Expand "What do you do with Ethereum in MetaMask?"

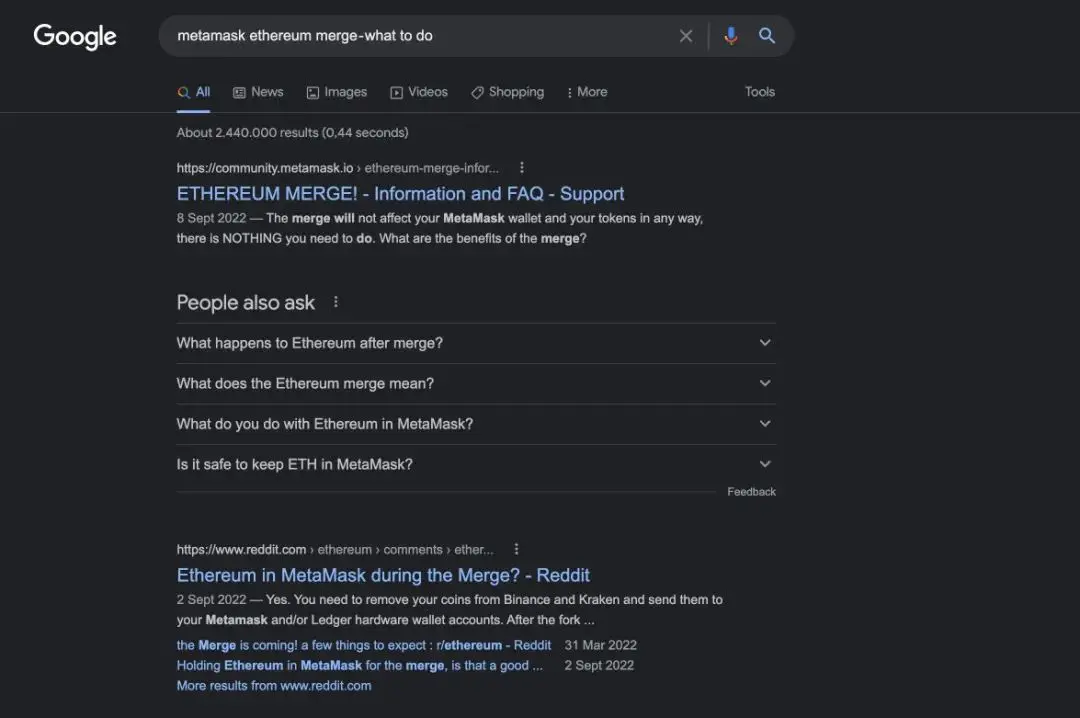coord(476,424)
